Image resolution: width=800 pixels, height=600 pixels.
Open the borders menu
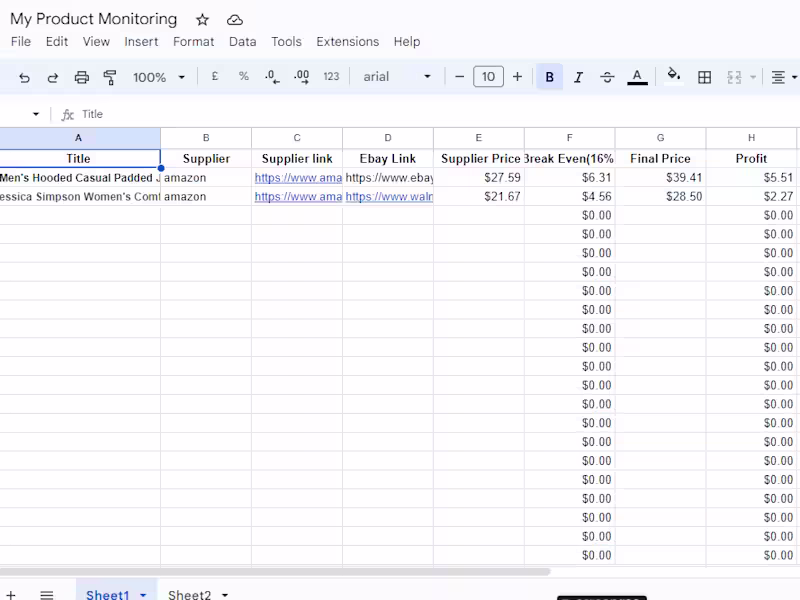705,77
